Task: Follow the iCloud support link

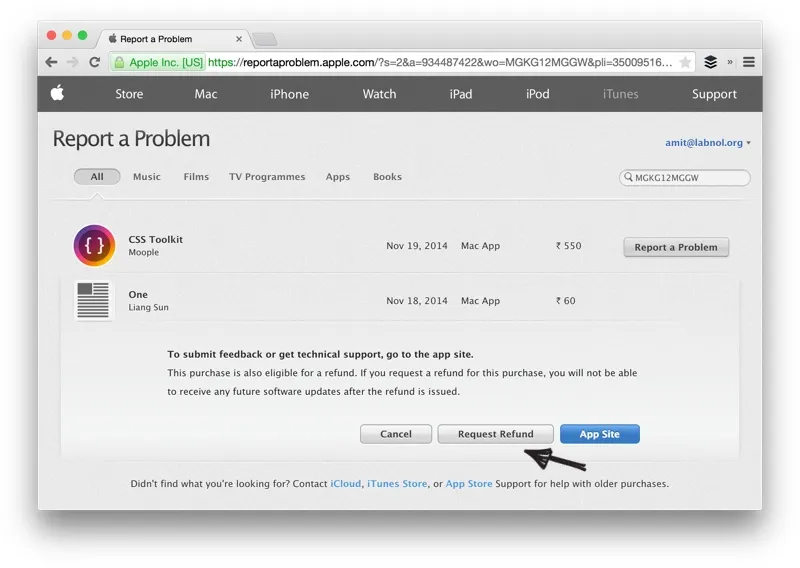Action: [345, 483]
